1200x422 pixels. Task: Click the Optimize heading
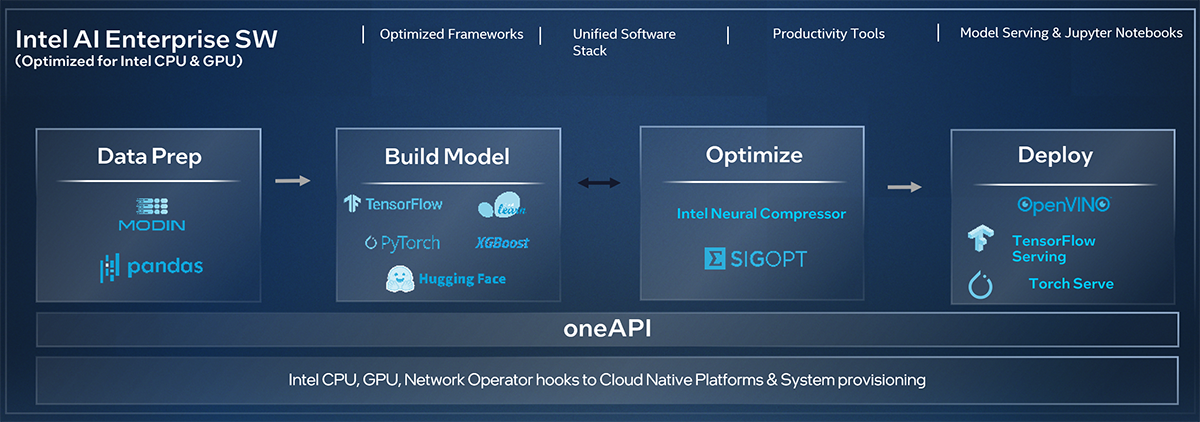754,155
